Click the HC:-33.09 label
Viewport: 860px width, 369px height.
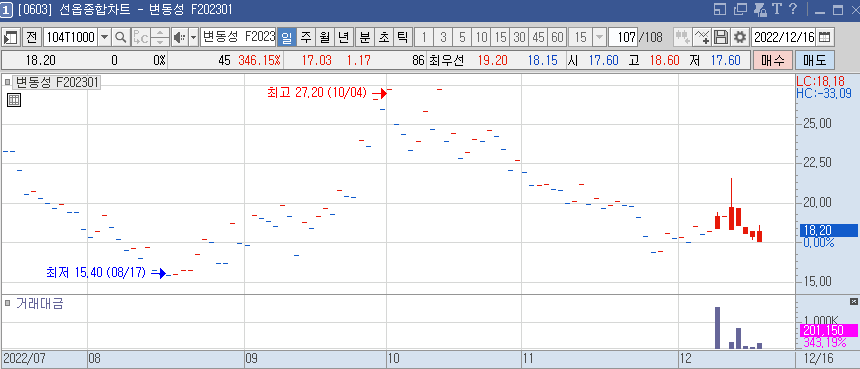(823, 93)
